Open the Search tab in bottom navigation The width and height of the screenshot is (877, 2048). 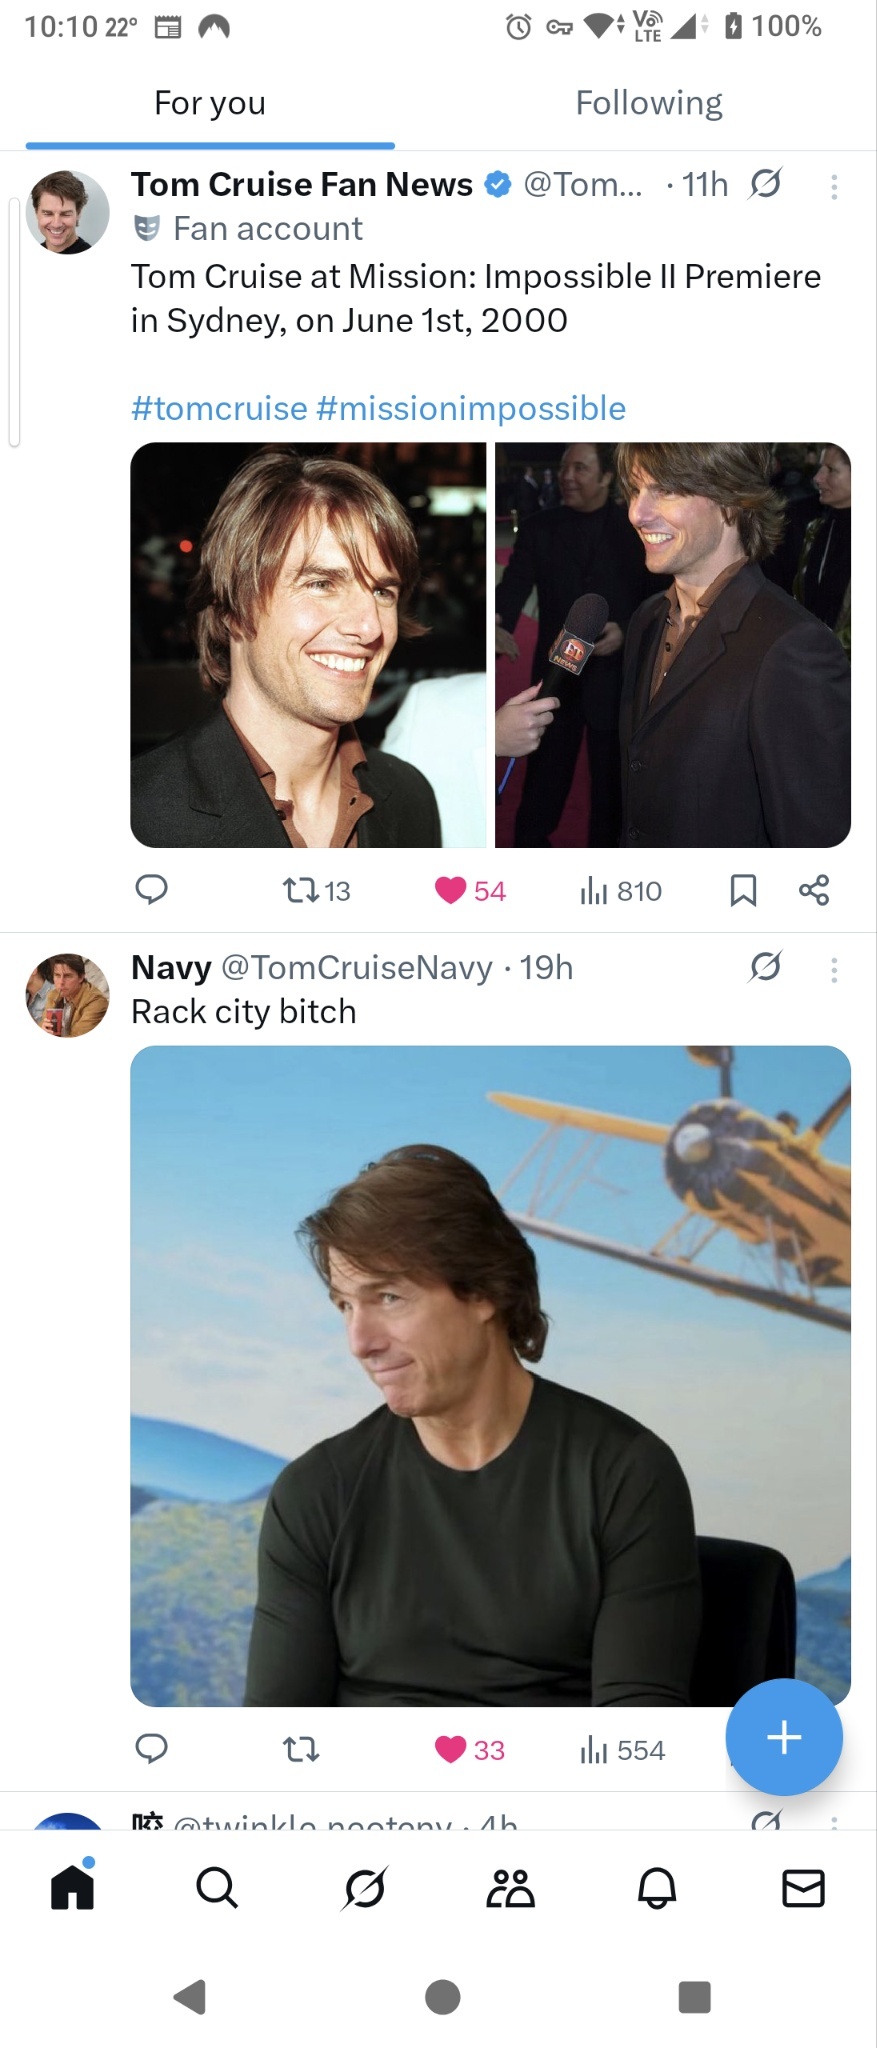[217, 1888]
